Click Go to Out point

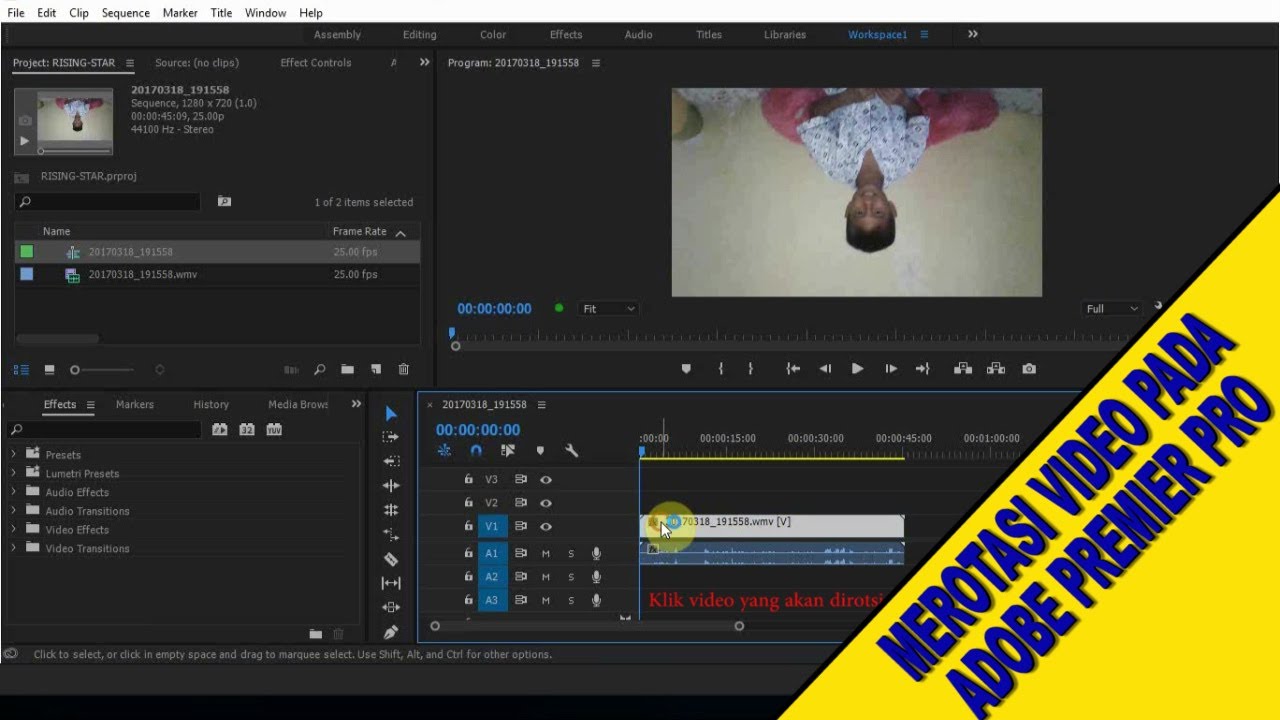[x=922, y=369]
